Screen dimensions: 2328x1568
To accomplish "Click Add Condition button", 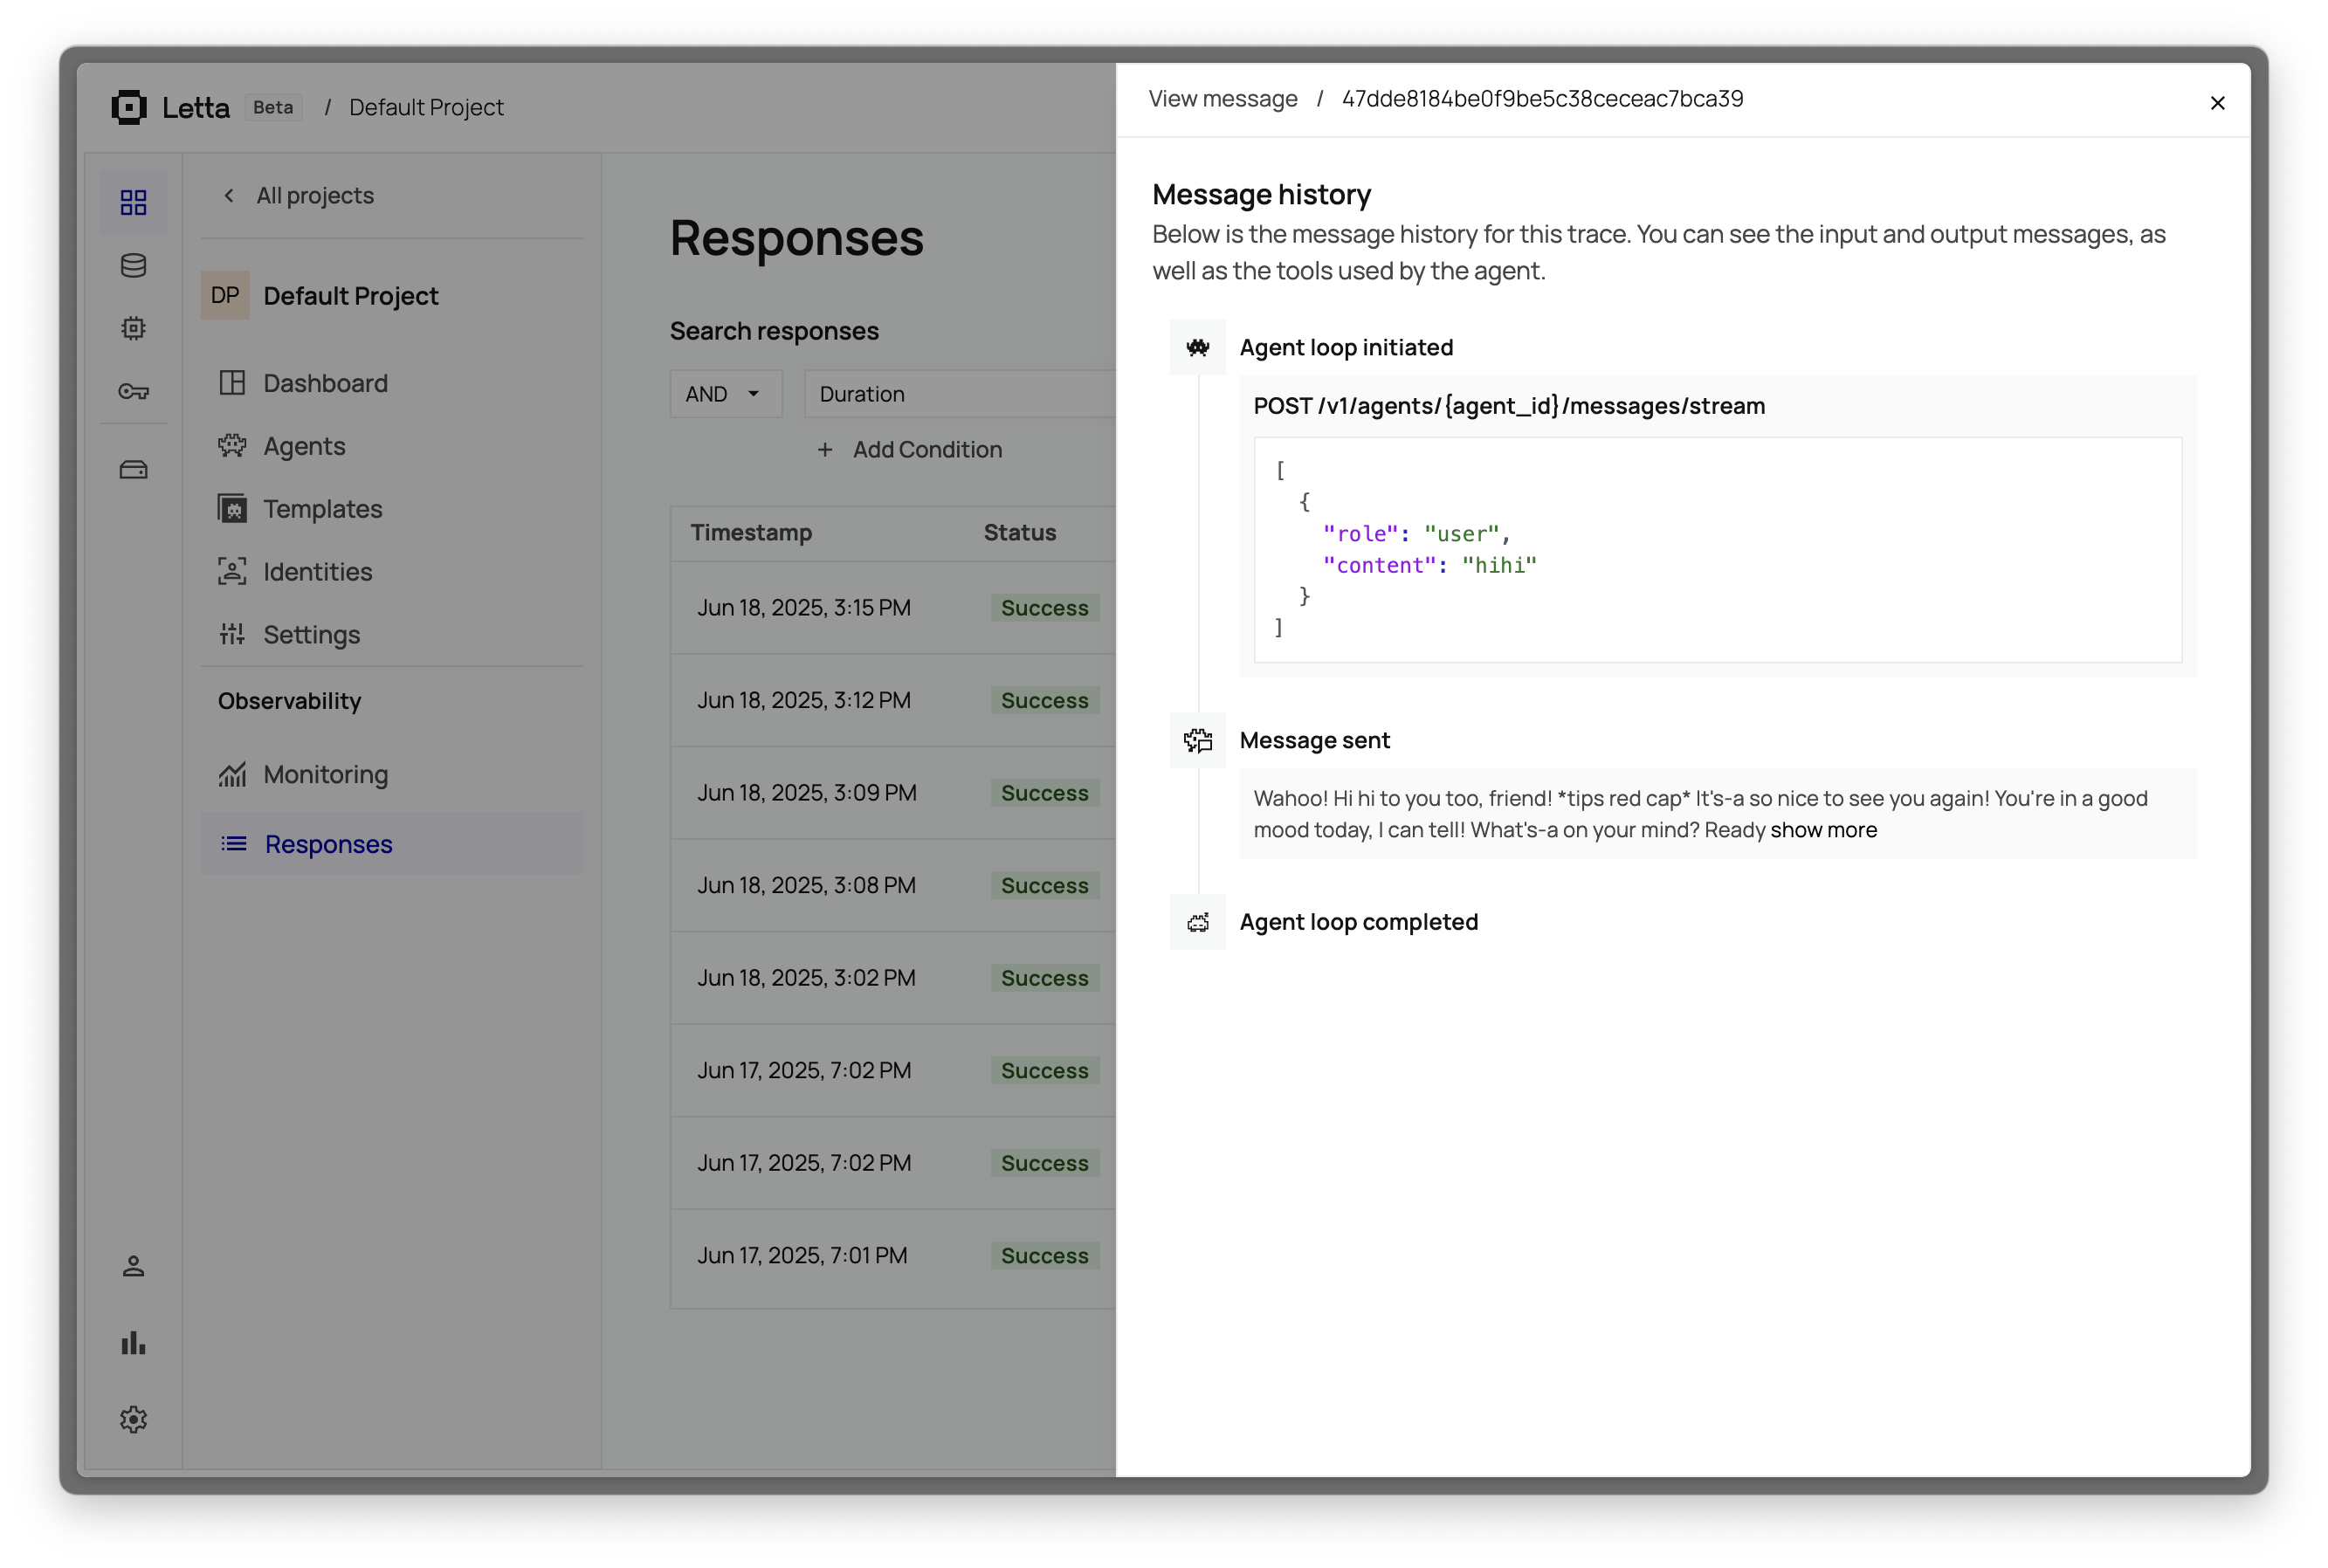I will coord(909,450).
